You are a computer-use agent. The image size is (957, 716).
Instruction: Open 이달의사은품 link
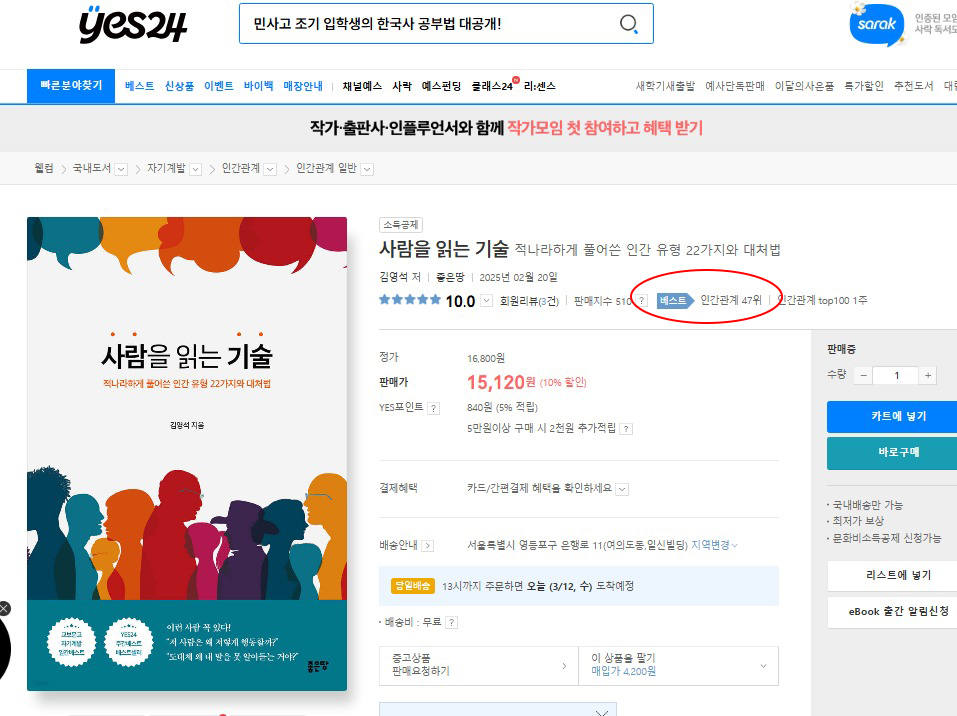[804, 86]
